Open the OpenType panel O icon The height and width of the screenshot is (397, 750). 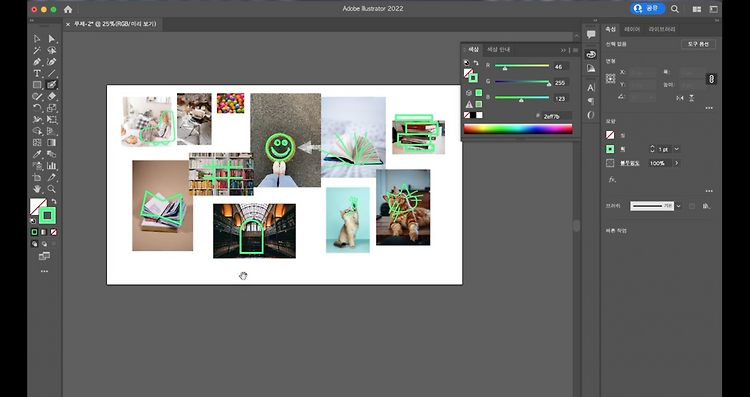(591, 115)
